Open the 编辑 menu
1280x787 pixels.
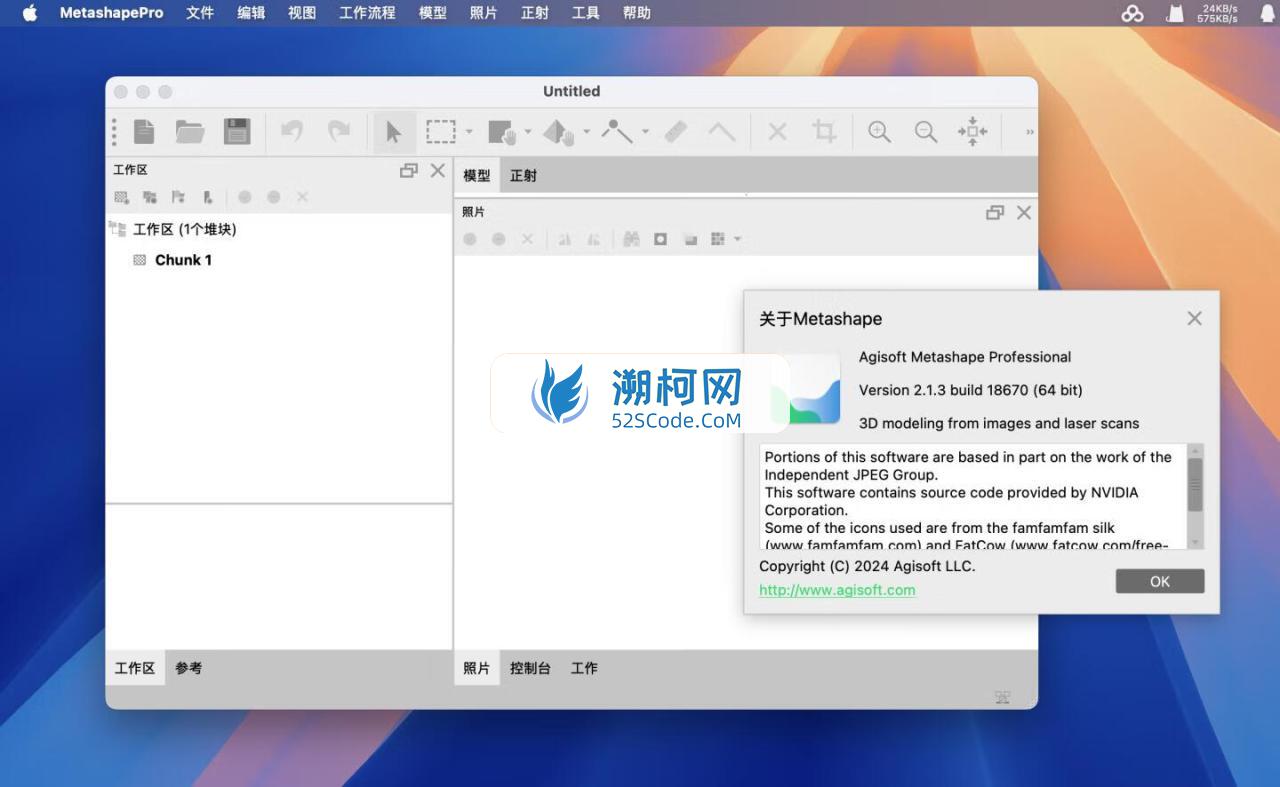pyautogui.click(x=251, y=13)
